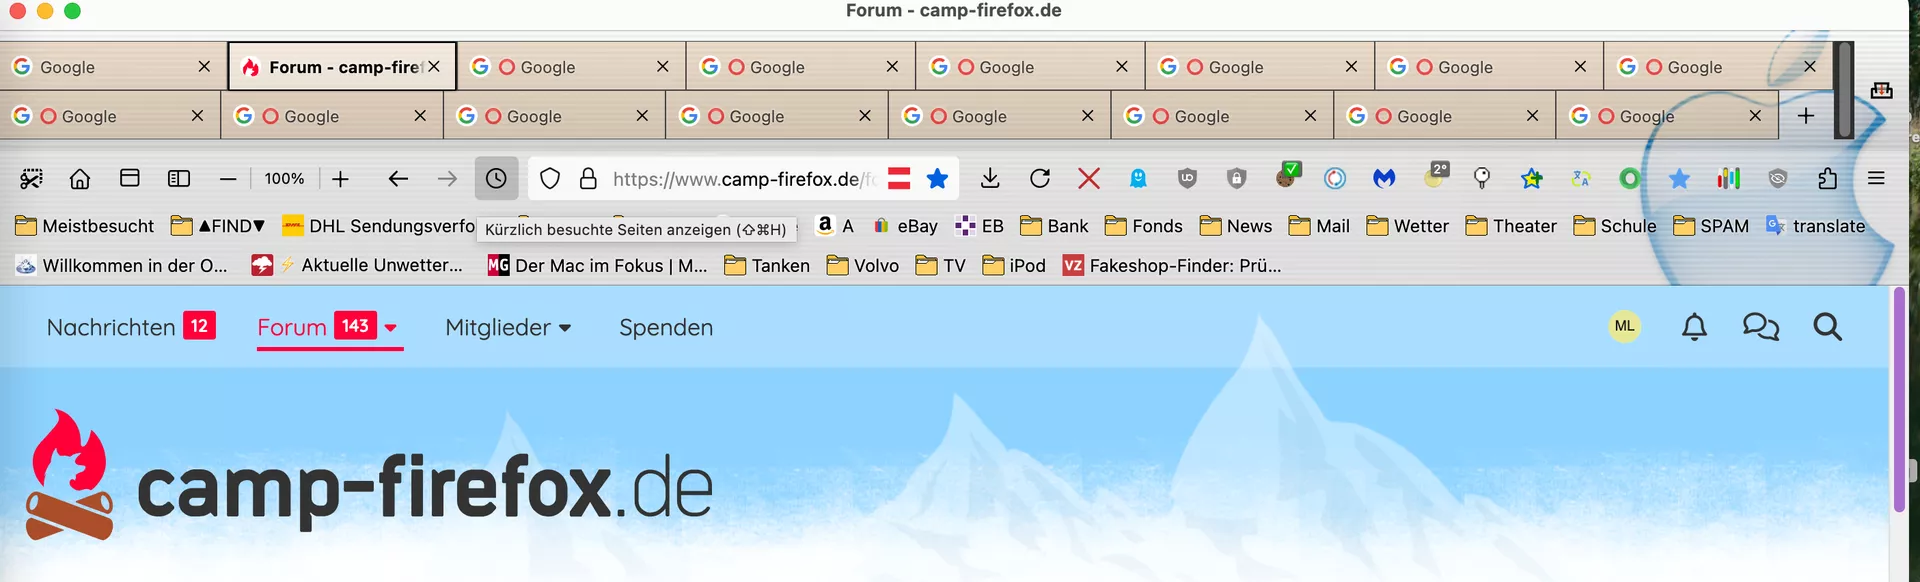
Task: Click the colored bars extension icon
Action: pos(1728,179)
